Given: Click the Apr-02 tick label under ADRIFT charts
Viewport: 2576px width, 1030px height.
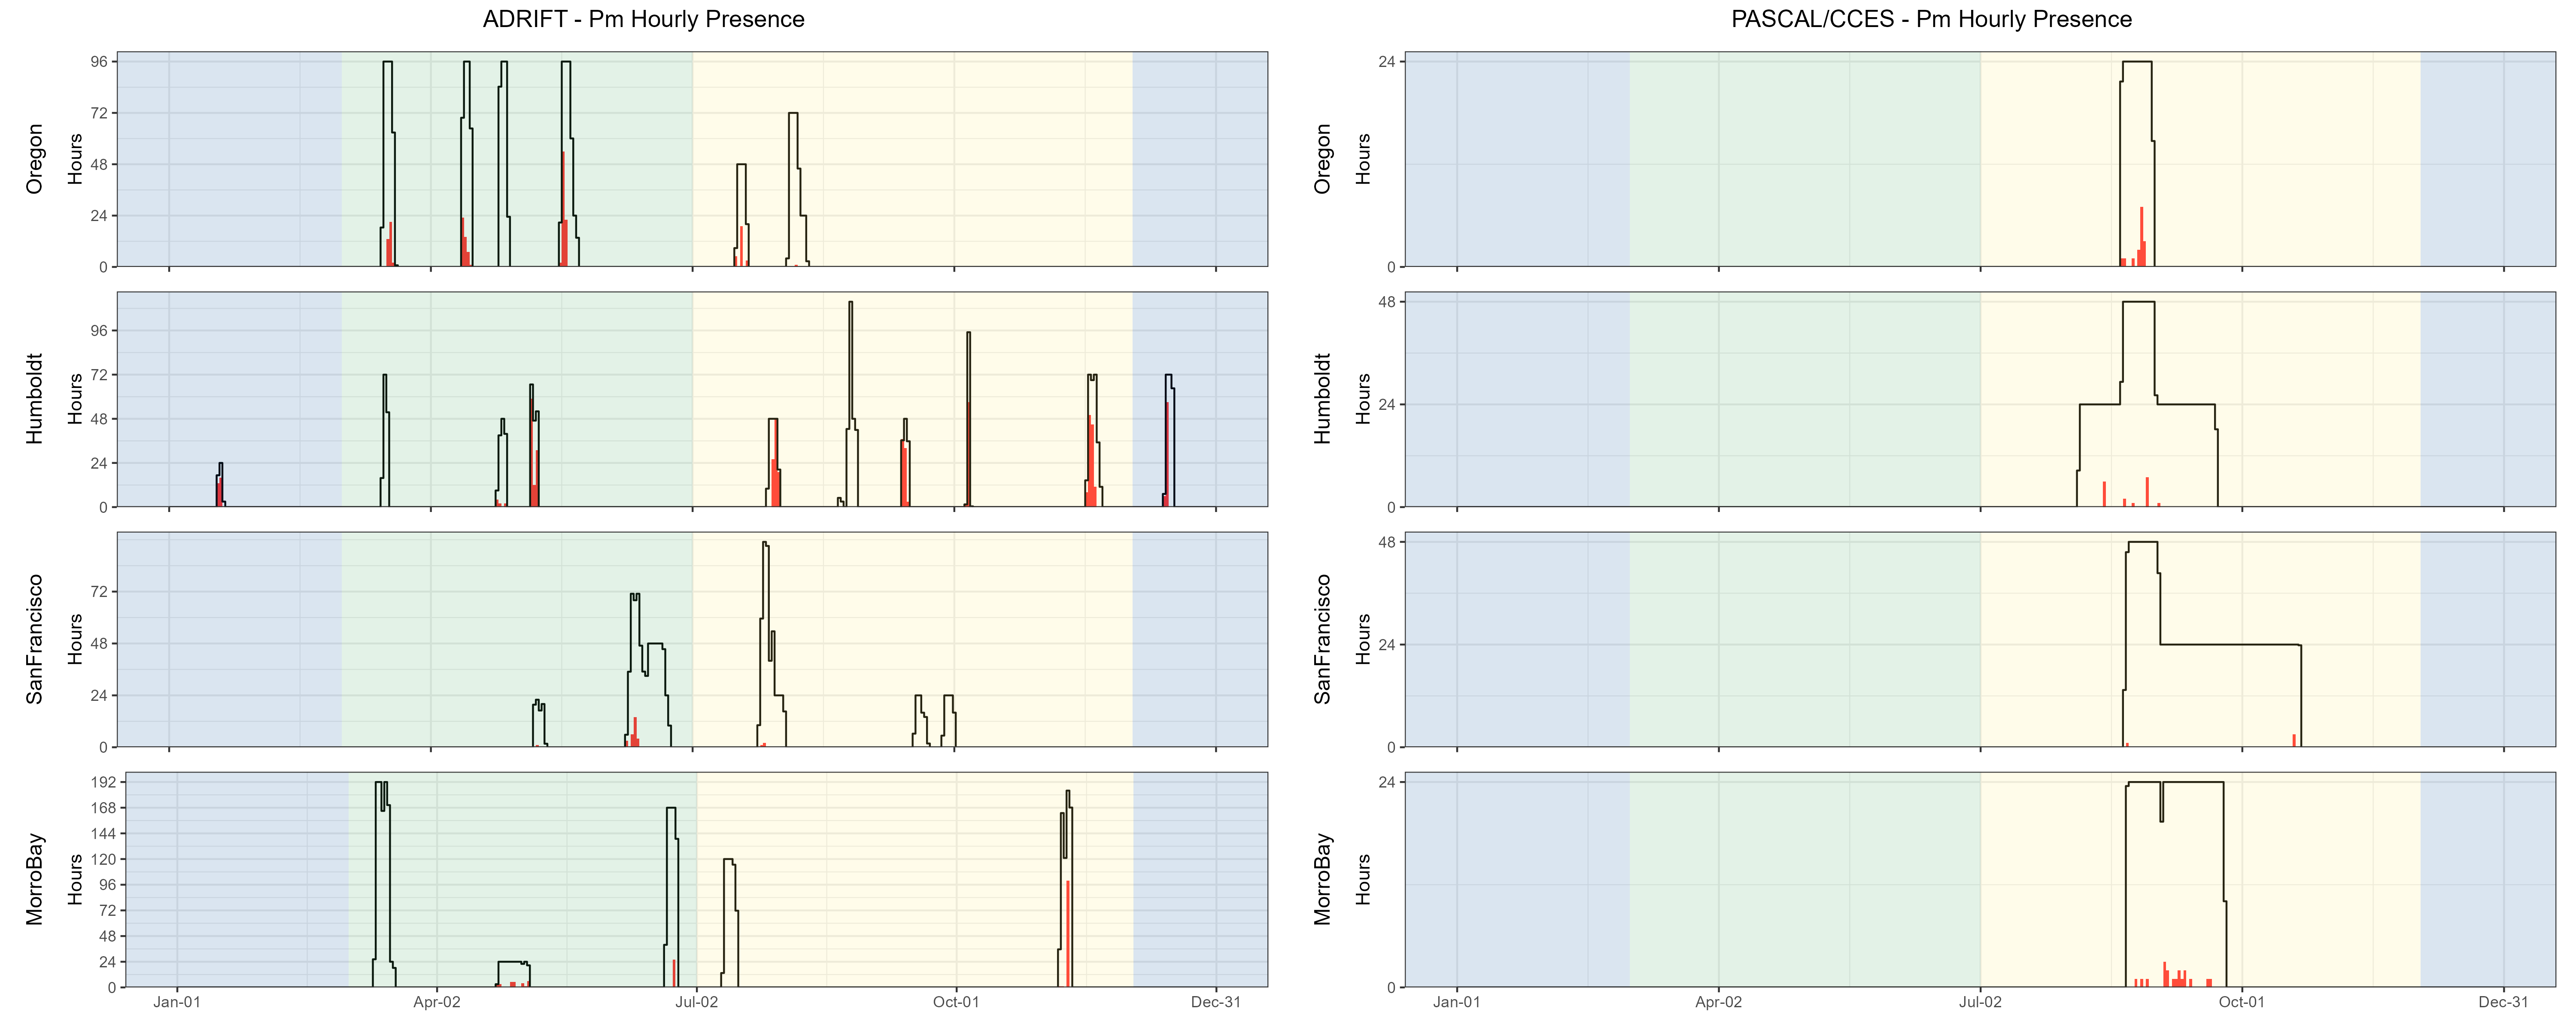Looking at the screenshot, I should 437,1002.
